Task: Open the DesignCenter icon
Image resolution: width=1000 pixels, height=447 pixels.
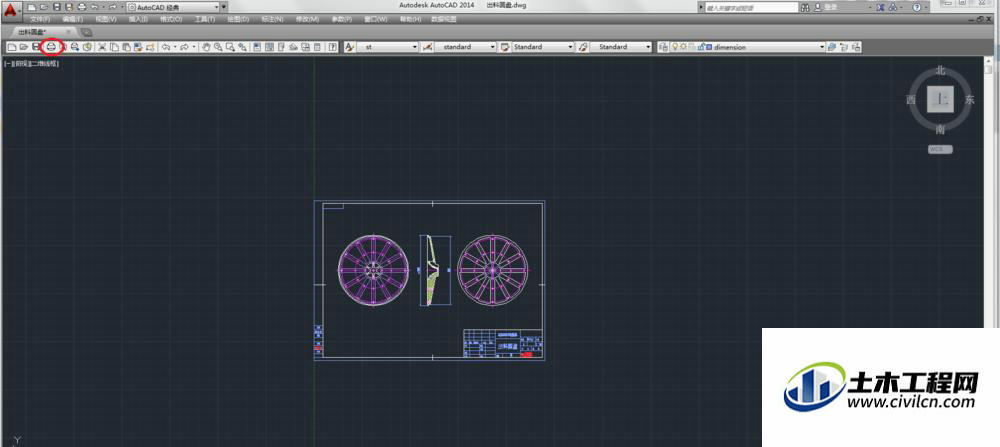Action: (269, 47)
